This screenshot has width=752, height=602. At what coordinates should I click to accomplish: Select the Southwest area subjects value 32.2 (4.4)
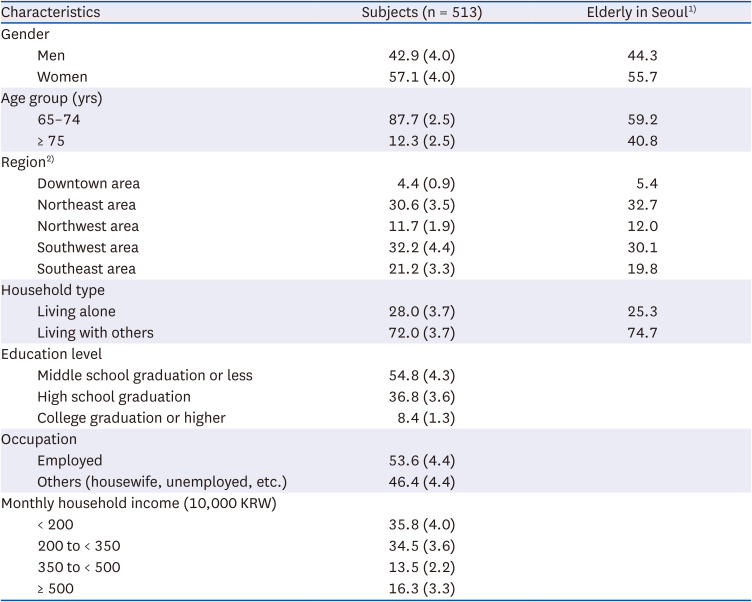[x=422, y=247]
